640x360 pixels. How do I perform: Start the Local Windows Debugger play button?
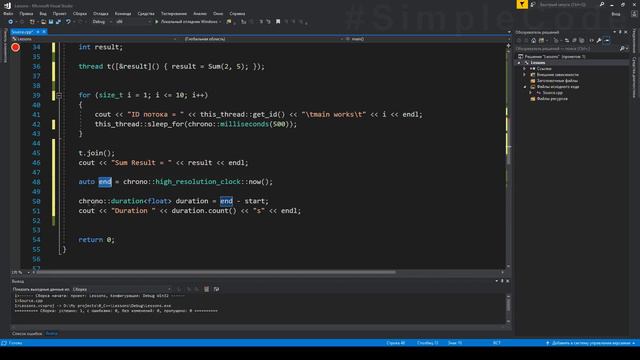tap(157, 22)
